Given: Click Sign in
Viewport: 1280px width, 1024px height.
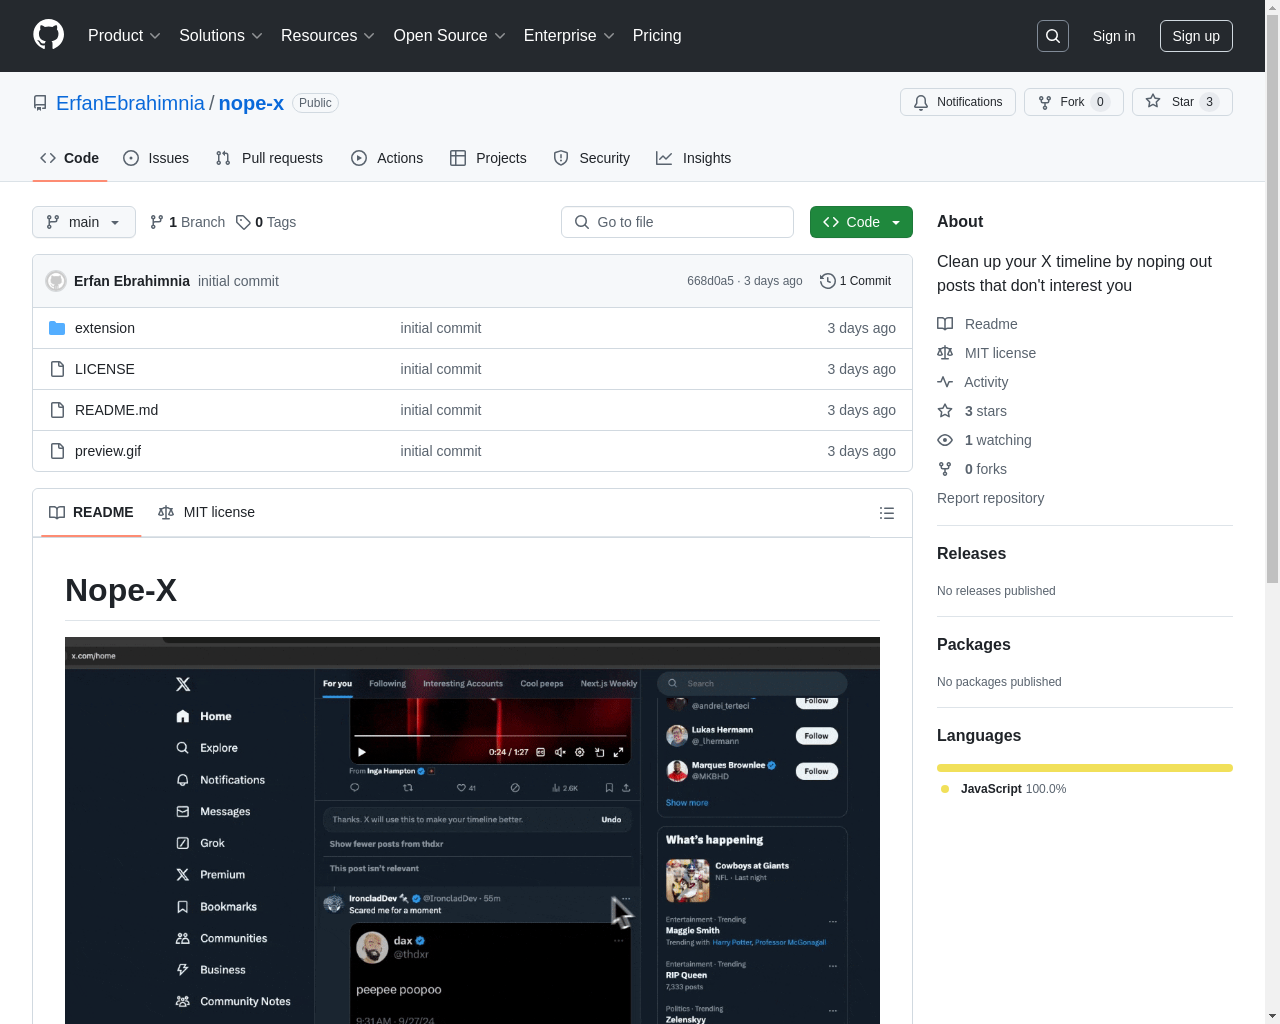Looking at the screenshot, I should pyautogui.click(x=1114, y=36).
